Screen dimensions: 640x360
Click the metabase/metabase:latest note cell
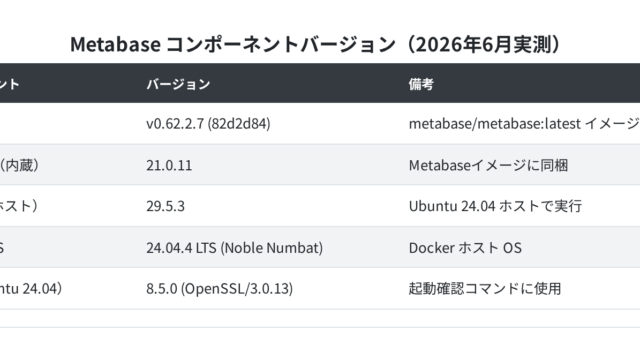pos(524,123)
